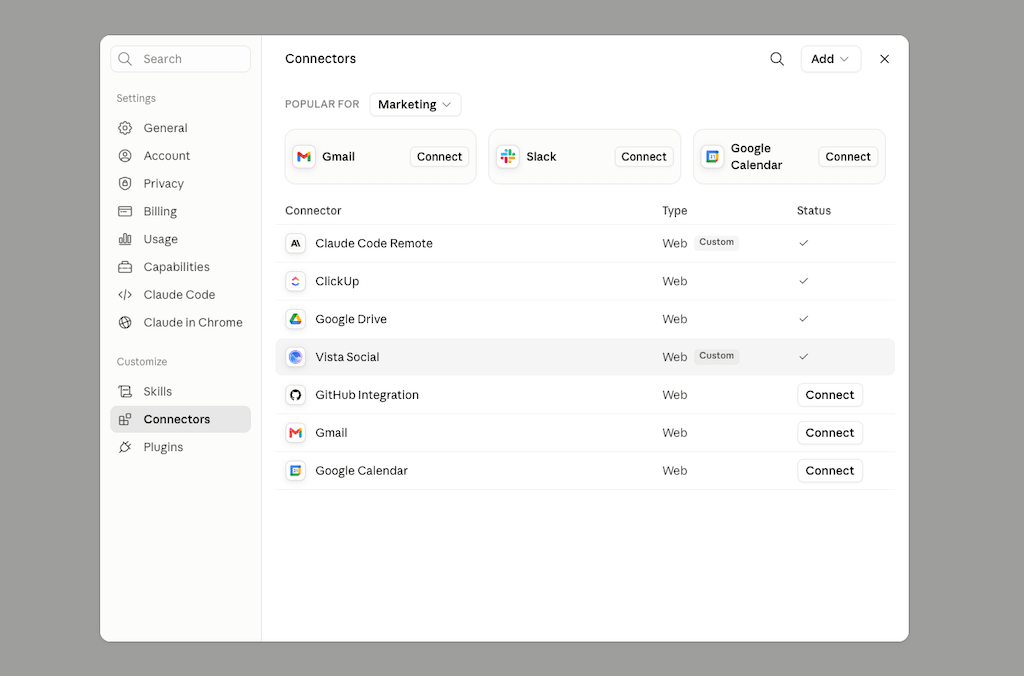Click the Claude Code Remote connector name
Viewport: 1024px width, 676px height.
[374, 244]
